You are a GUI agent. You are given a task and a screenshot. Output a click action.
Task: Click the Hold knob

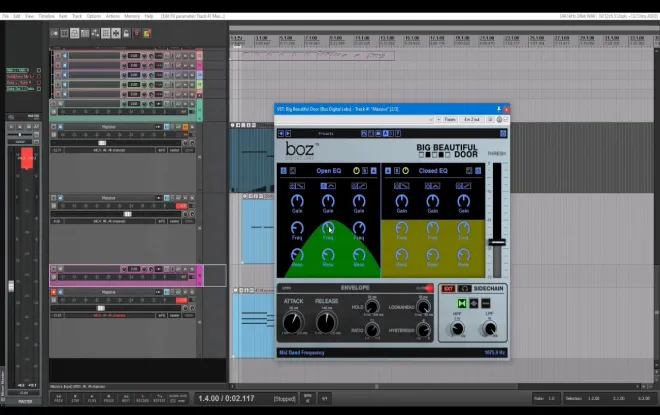click(372, 307)
